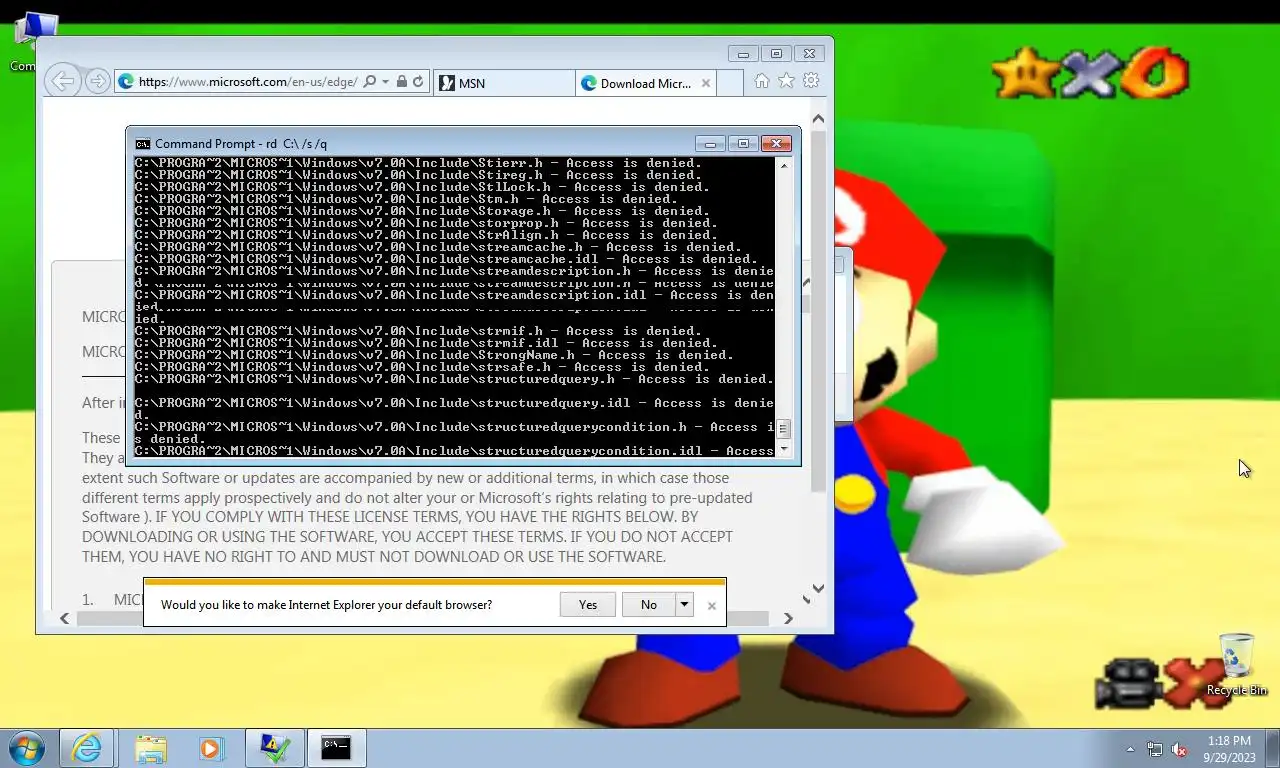Launch Windows Media Player from taskbar
Viewport: 1280px width, 768px height.
pyautogui.click(x=210, y=748)
